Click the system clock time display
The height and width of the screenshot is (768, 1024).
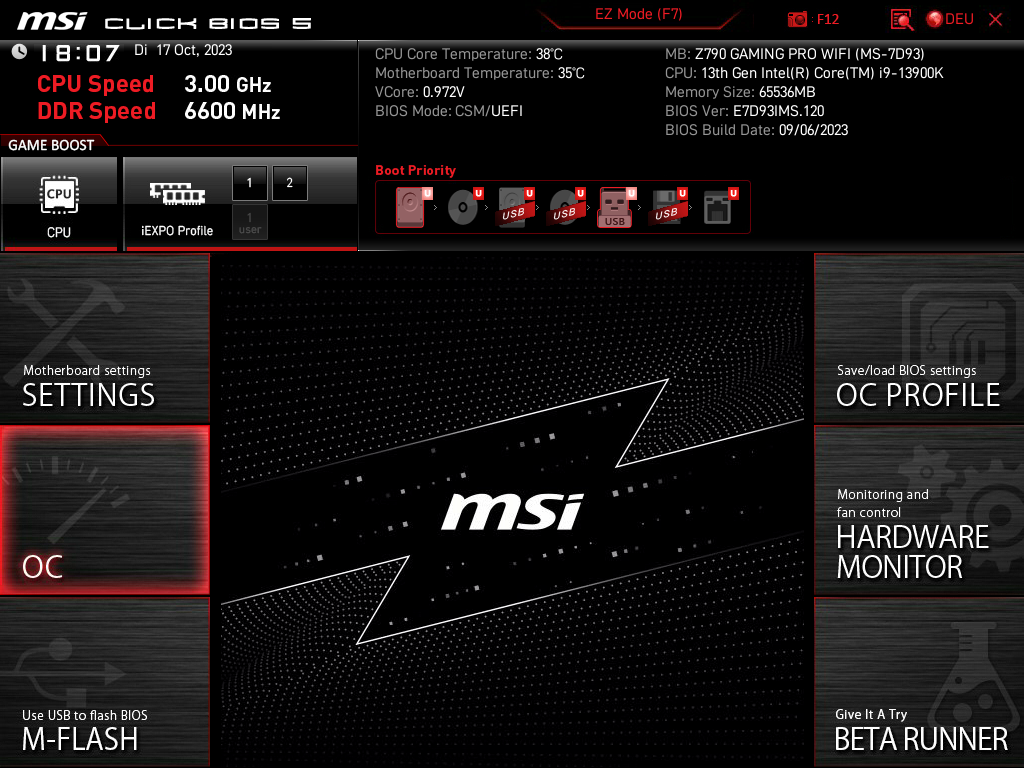point(80,53)
